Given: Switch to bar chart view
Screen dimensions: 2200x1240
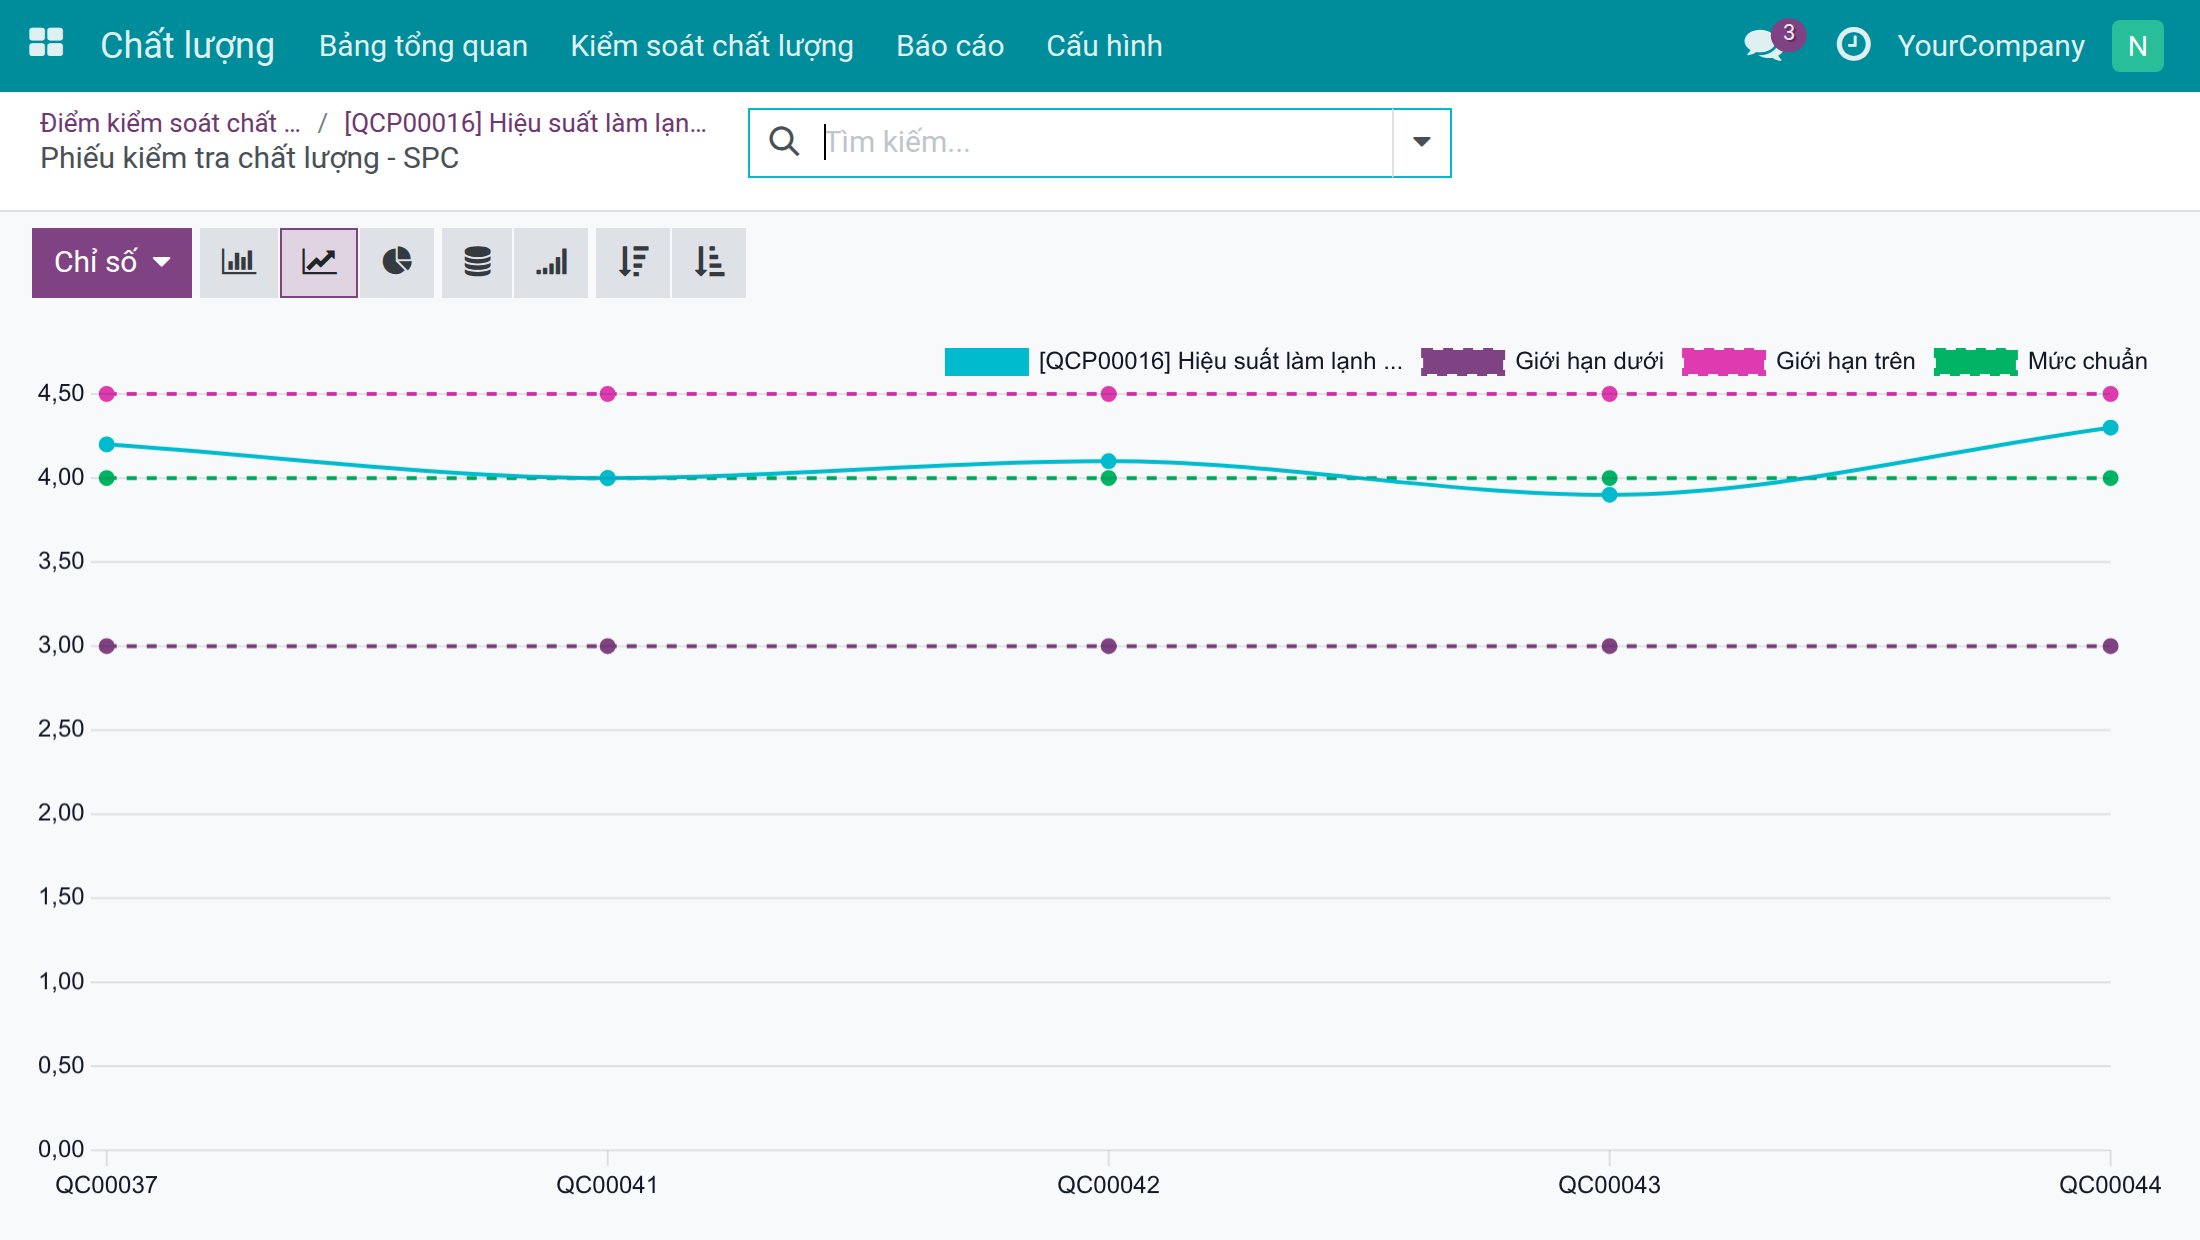Looking at the screenshot, I should pos(238,262).
